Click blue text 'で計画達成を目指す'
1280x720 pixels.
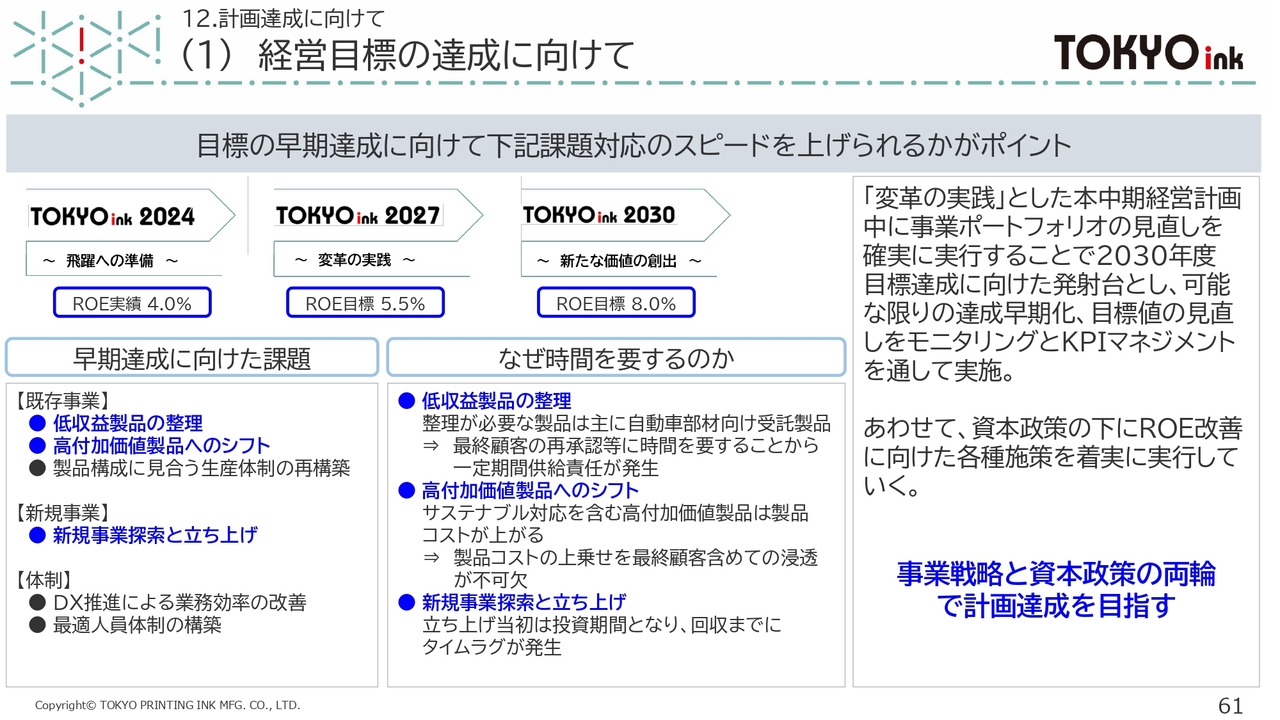point(1056,606)
